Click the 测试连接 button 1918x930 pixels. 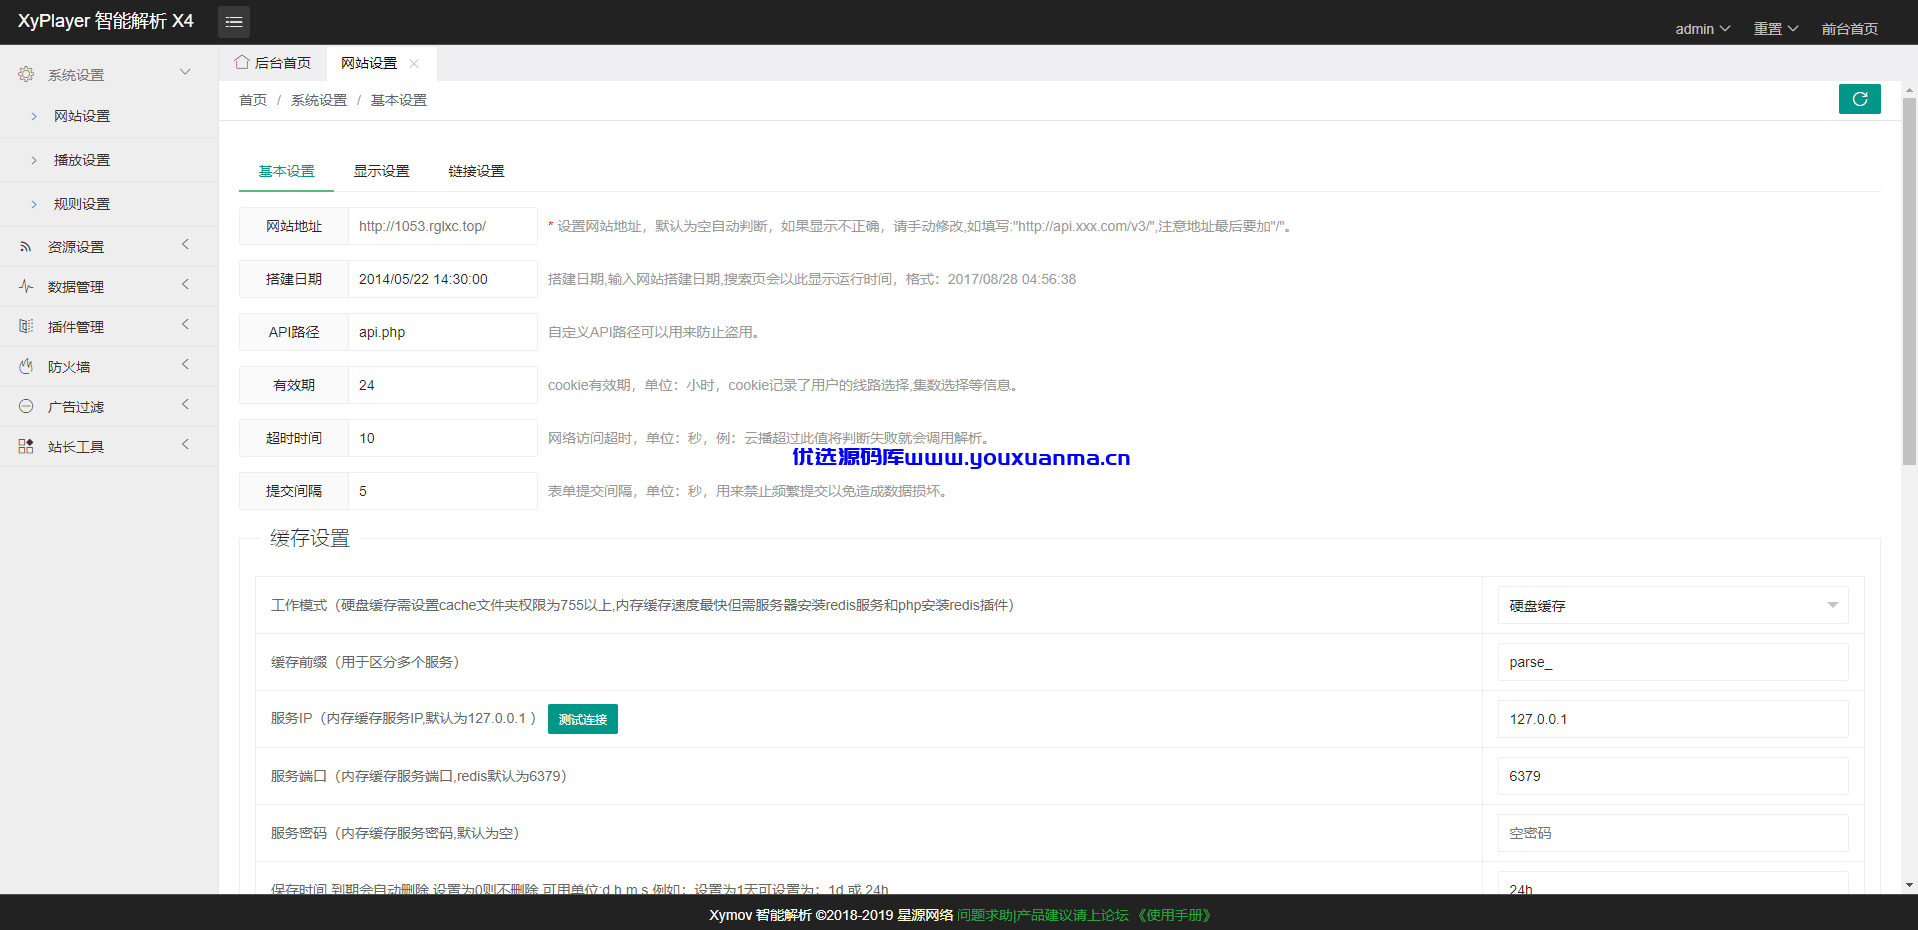pyautogui.click(x=583, y=719)
